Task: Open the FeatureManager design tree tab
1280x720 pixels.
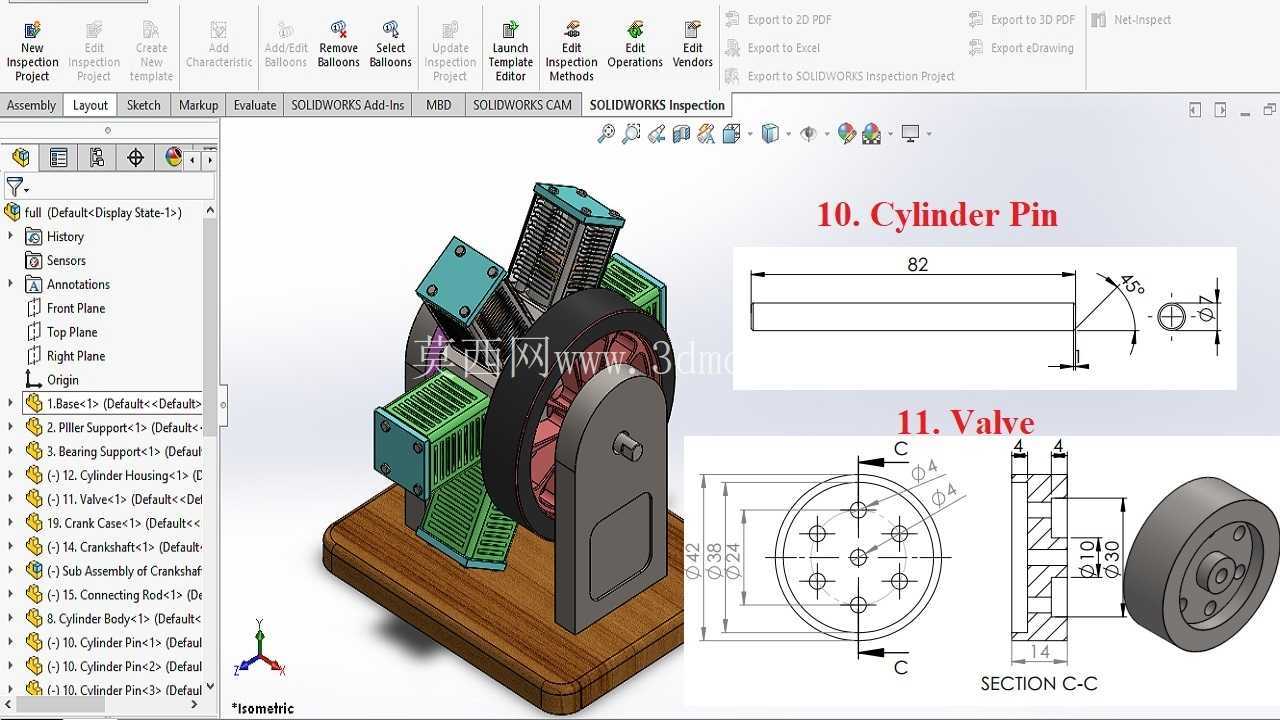Action: pyautogui.click(x=21, y=157)
